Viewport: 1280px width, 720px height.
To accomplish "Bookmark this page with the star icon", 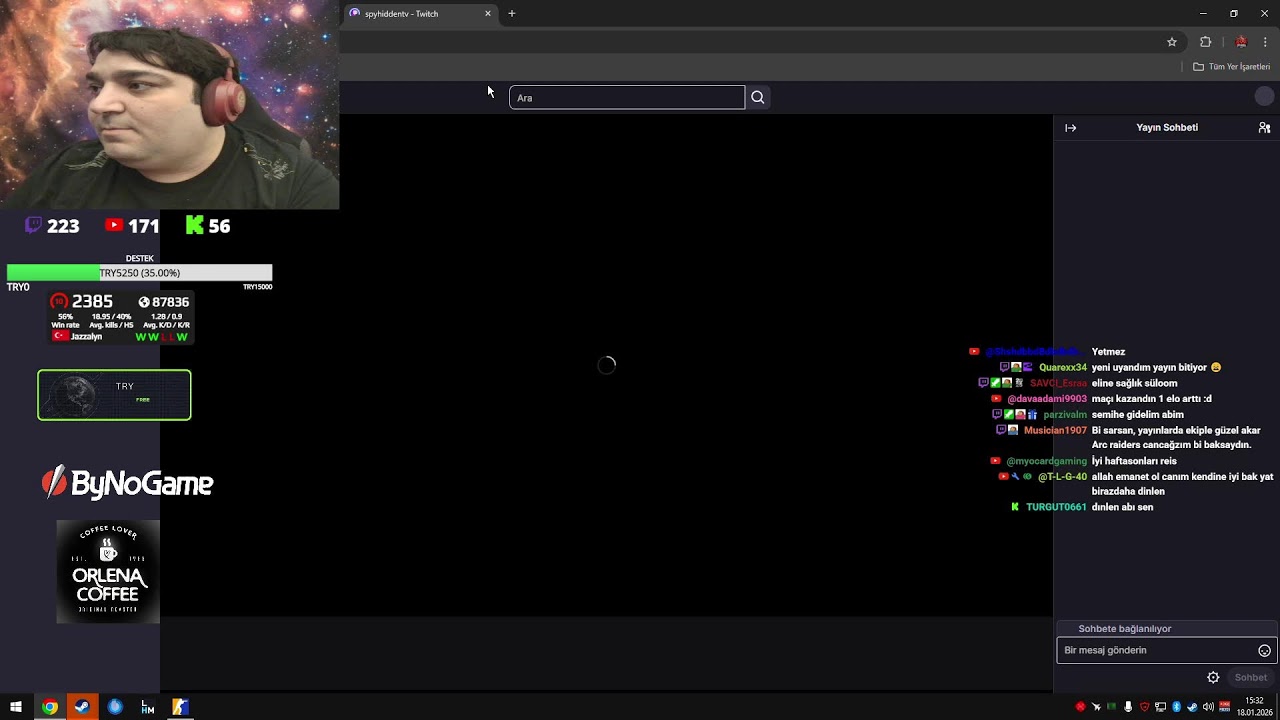I will point(1172,42).
